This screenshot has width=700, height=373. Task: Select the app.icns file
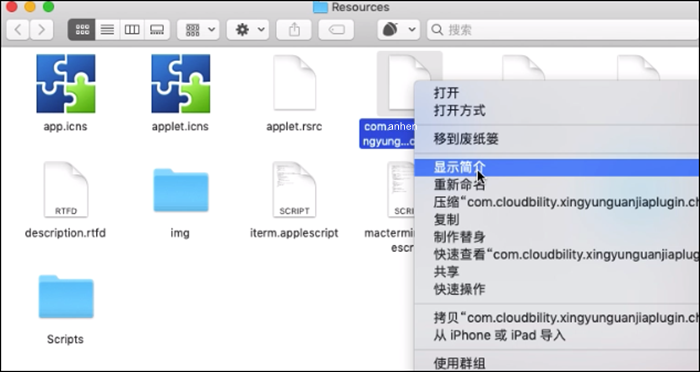66,93
